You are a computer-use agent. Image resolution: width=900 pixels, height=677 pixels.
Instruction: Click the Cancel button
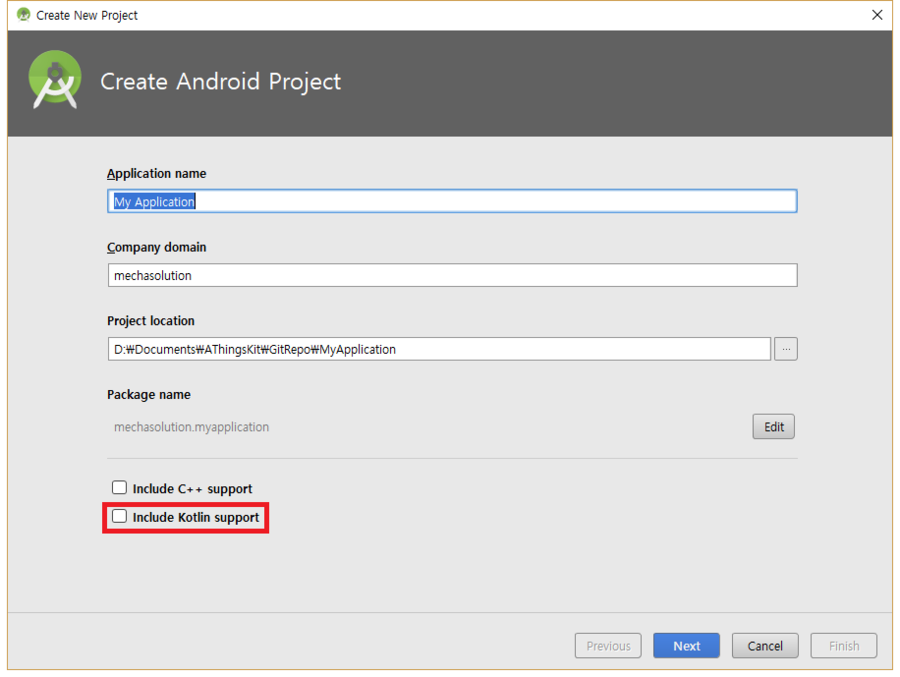click(x=765, y=646)
